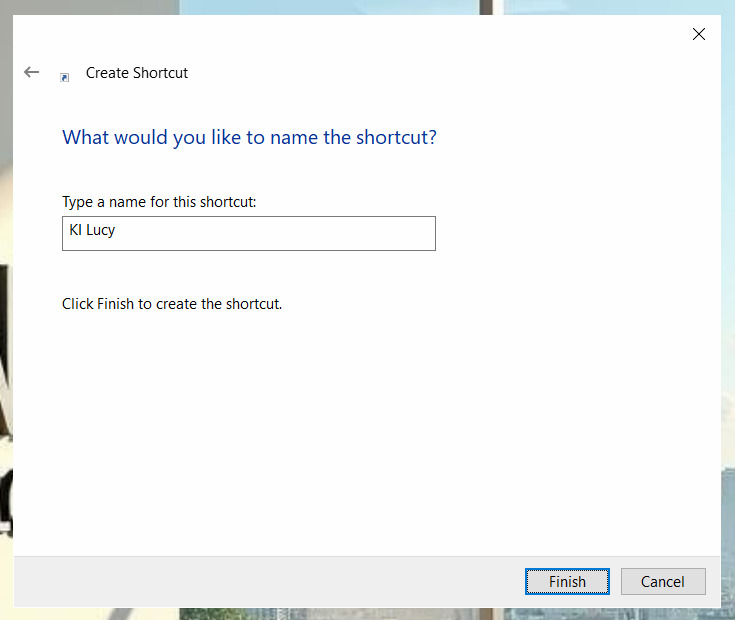
Task: Click the blank white area of the dialog
Action: click(400, 430)
